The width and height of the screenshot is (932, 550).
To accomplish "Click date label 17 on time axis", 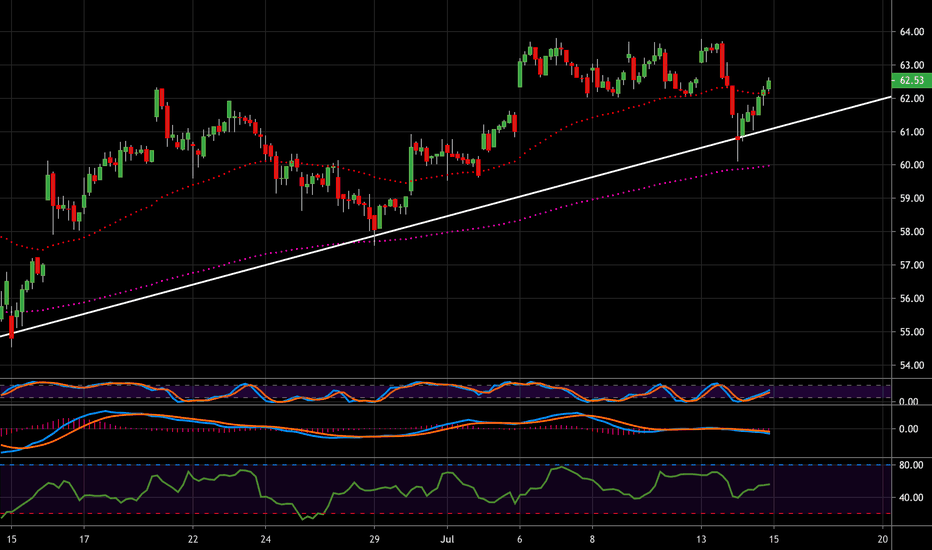I will [x=84, y=539].
